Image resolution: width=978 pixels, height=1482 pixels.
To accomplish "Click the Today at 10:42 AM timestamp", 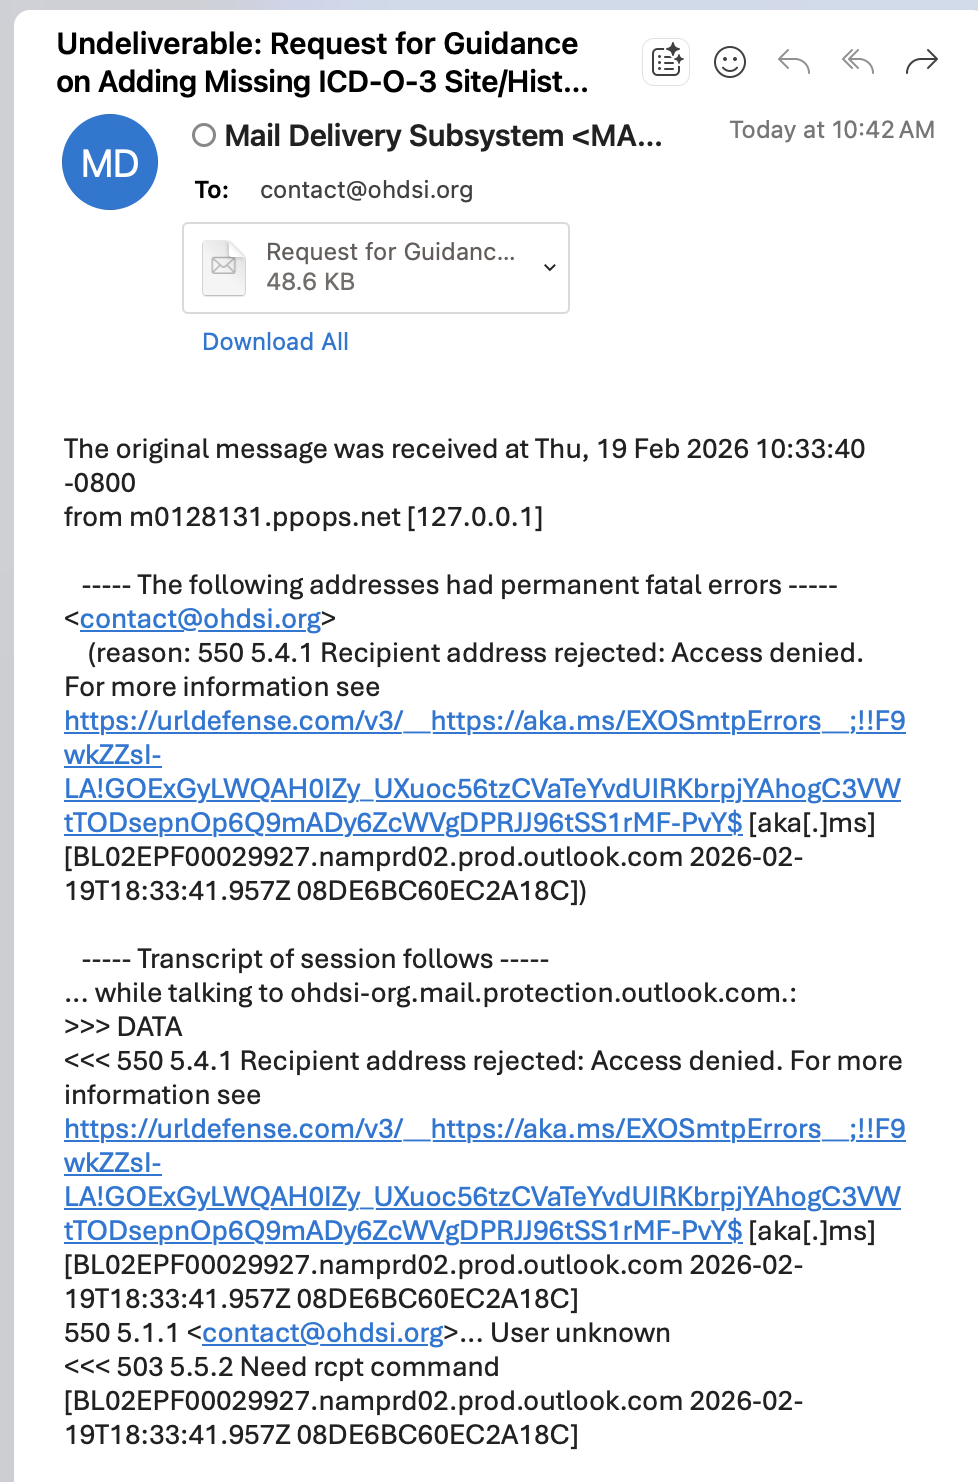I will pyautogui.click(x=831, y=130).
